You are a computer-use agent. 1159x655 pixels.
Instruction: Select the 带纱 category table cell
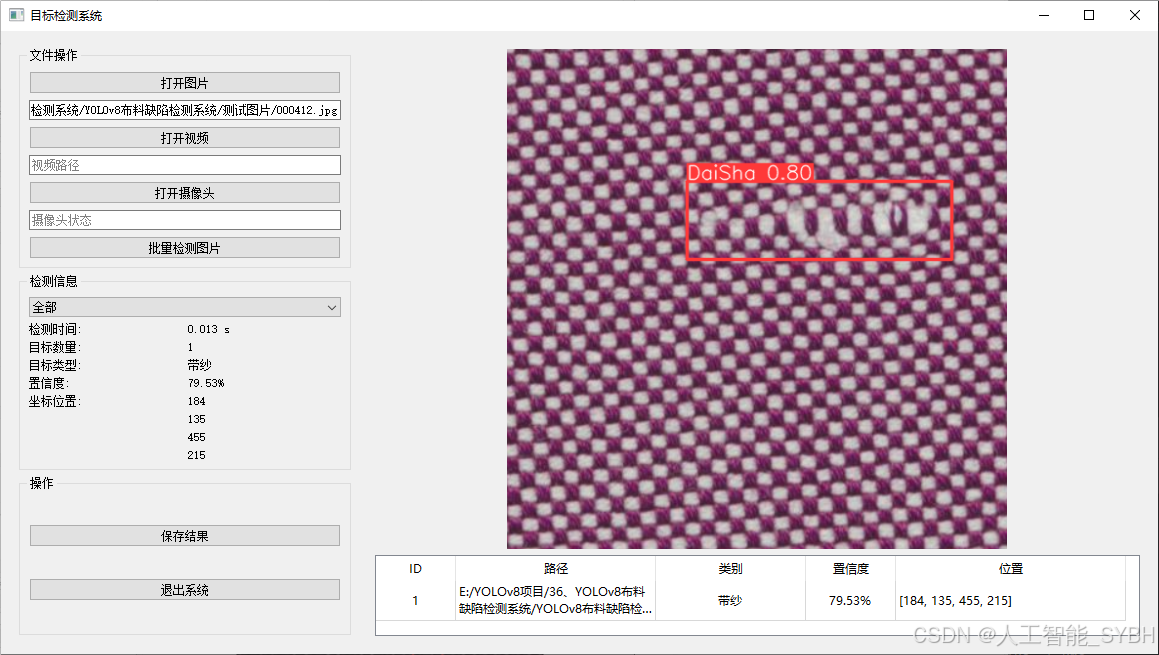(730, 600)
